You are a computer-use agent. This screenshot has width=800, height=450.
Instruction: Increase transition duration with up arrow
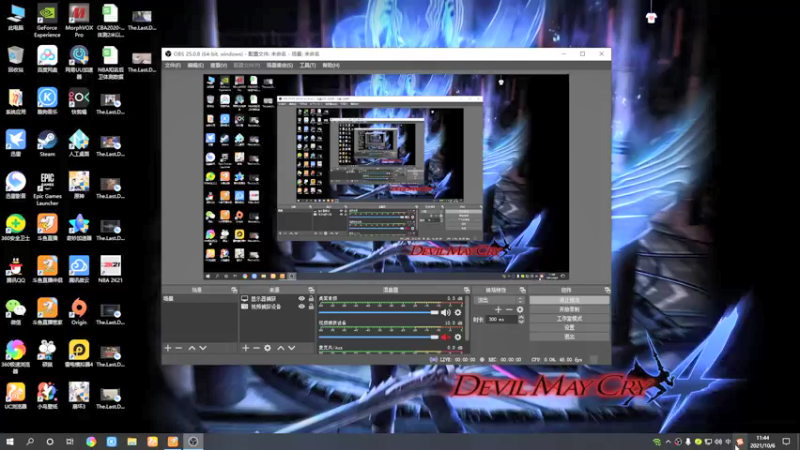click(521, 317)
